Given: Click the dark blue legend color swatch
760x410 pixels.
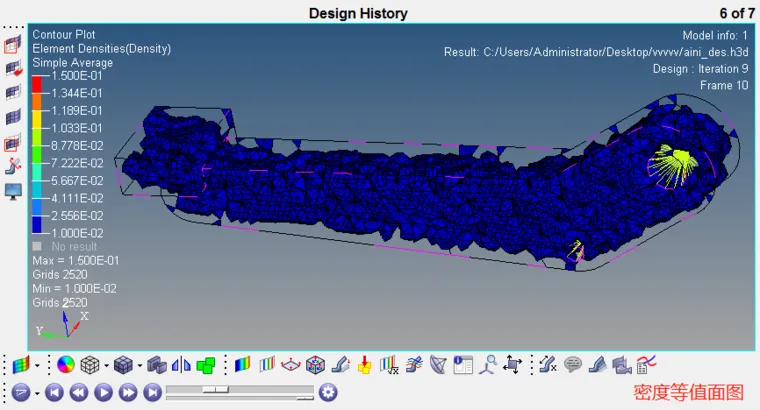Looking at the screenshot, I should [36, 225].
